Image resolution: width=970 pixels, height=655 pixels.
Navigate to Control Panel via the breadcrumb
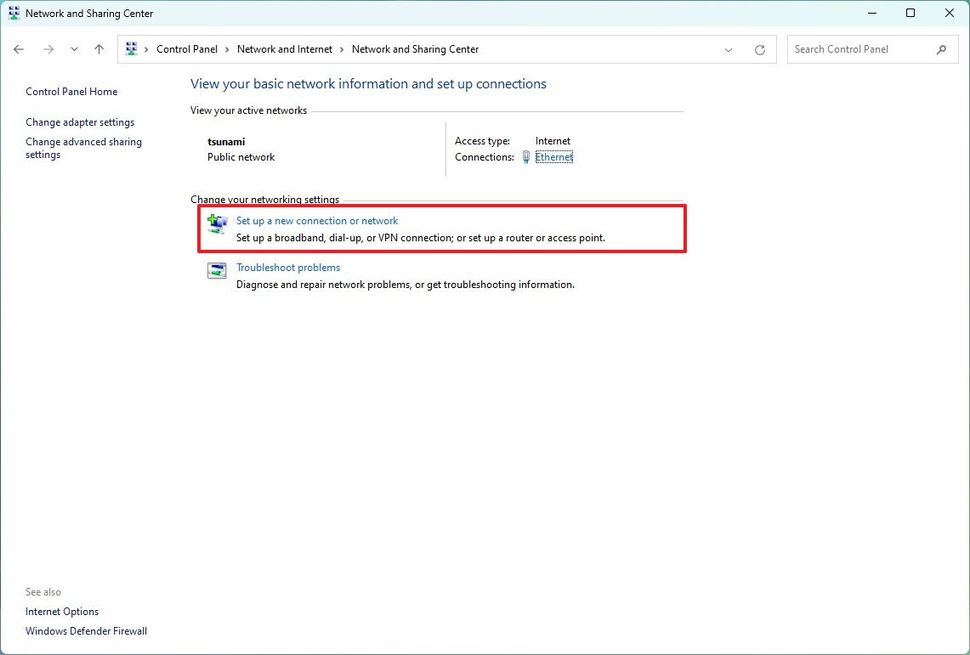click(186, 48)
